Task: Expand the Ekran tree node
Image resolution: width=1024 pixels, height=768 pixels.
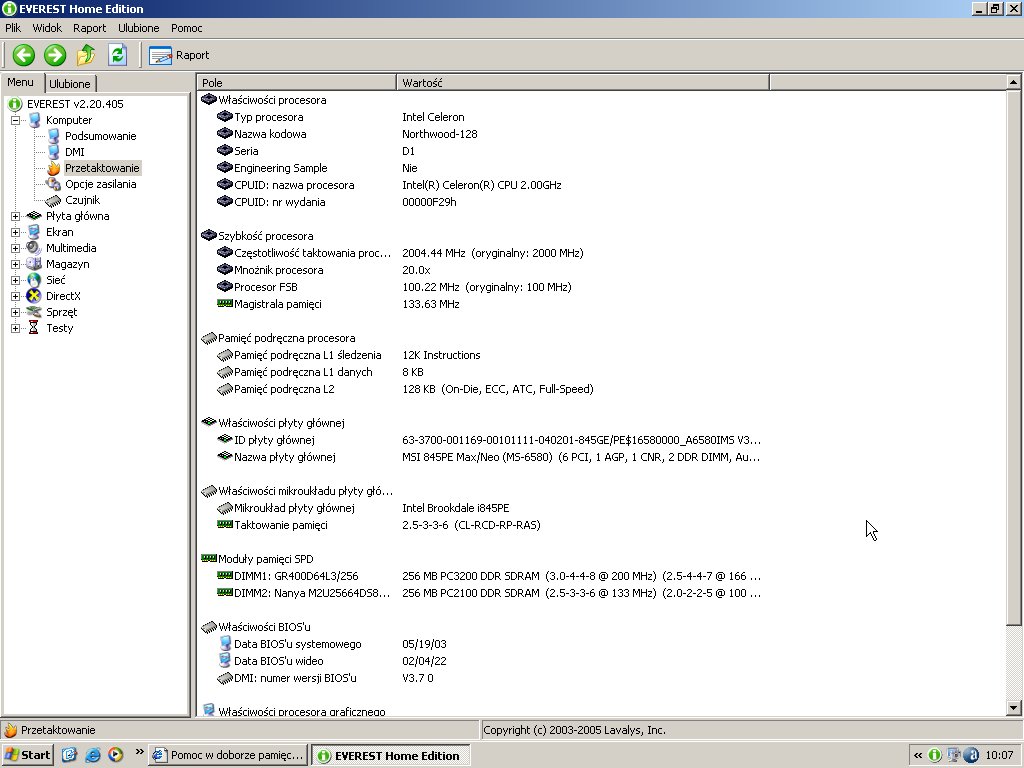Action: pyautogui.click(x=16, y=232)
